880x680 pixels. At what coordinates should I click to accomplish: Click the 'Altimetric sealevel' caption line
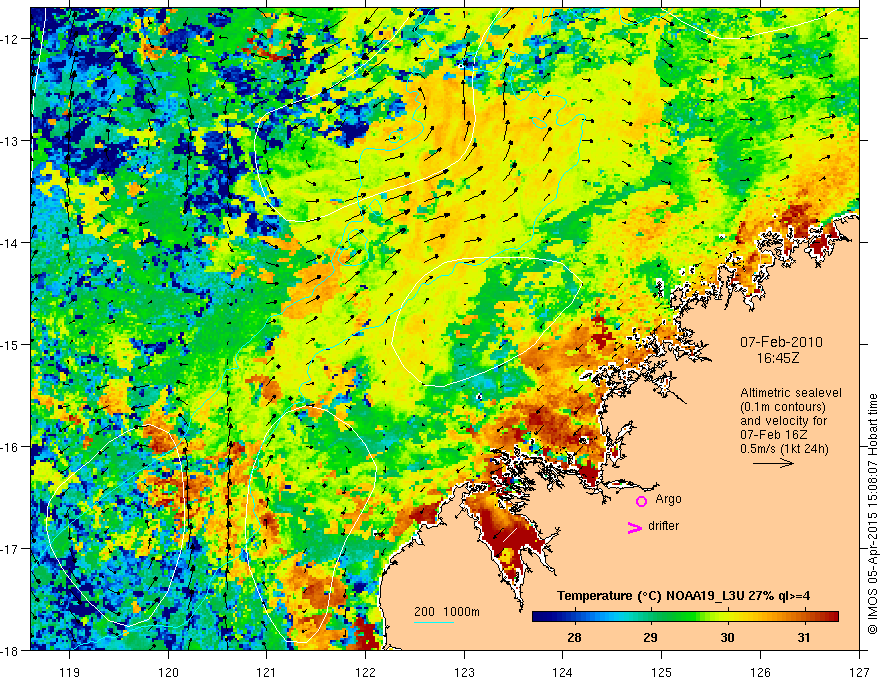[791, 393]
